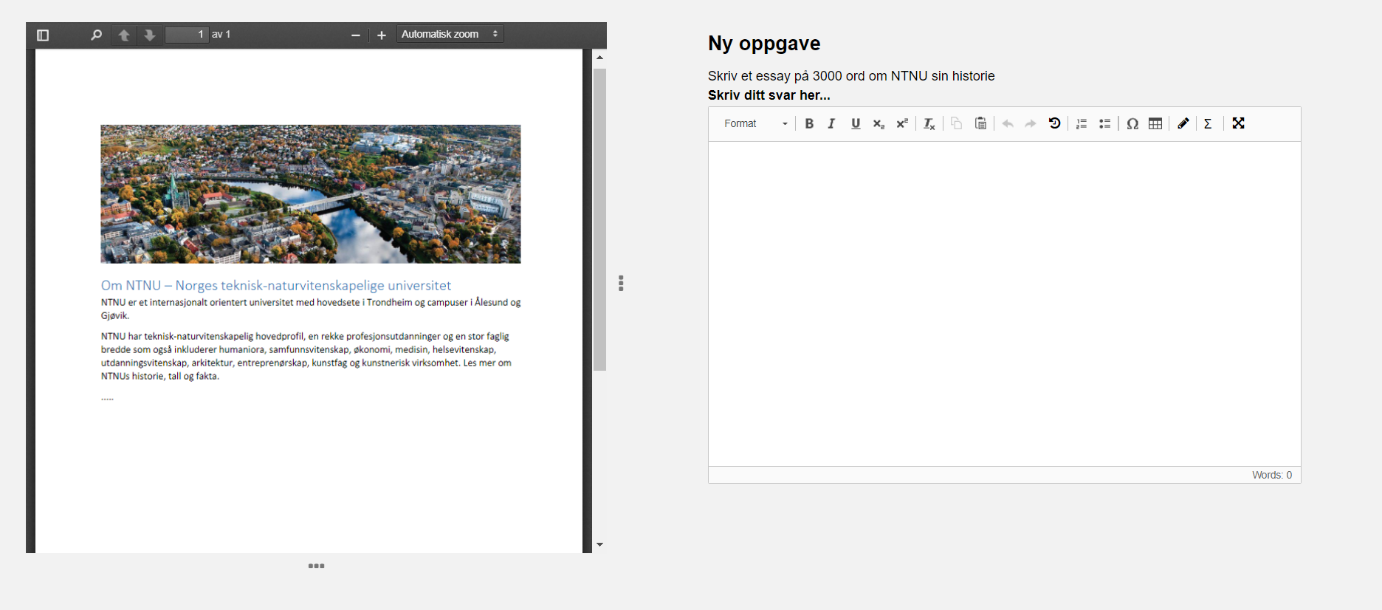The height and width of the screenshot is (610, 1382).
Task: Open the Automatisk zoom dropdown
Action: tap(450, 35)
